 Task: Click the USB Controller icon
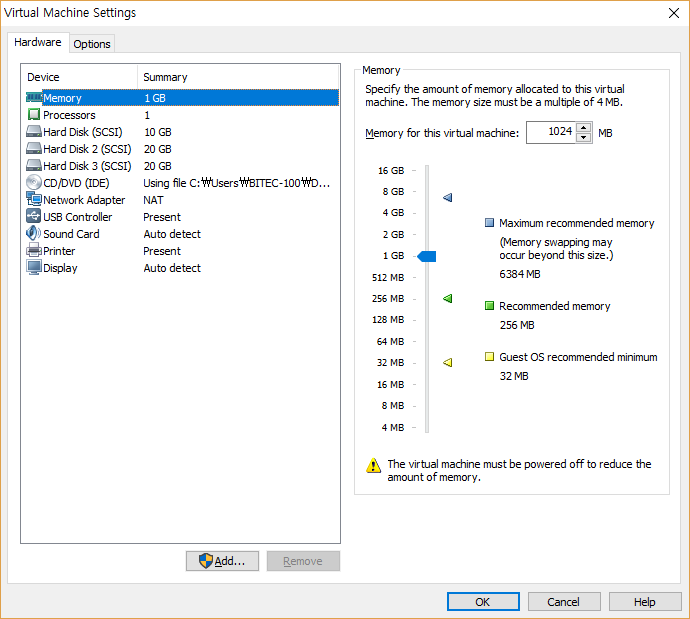click(x=34, y=216)
